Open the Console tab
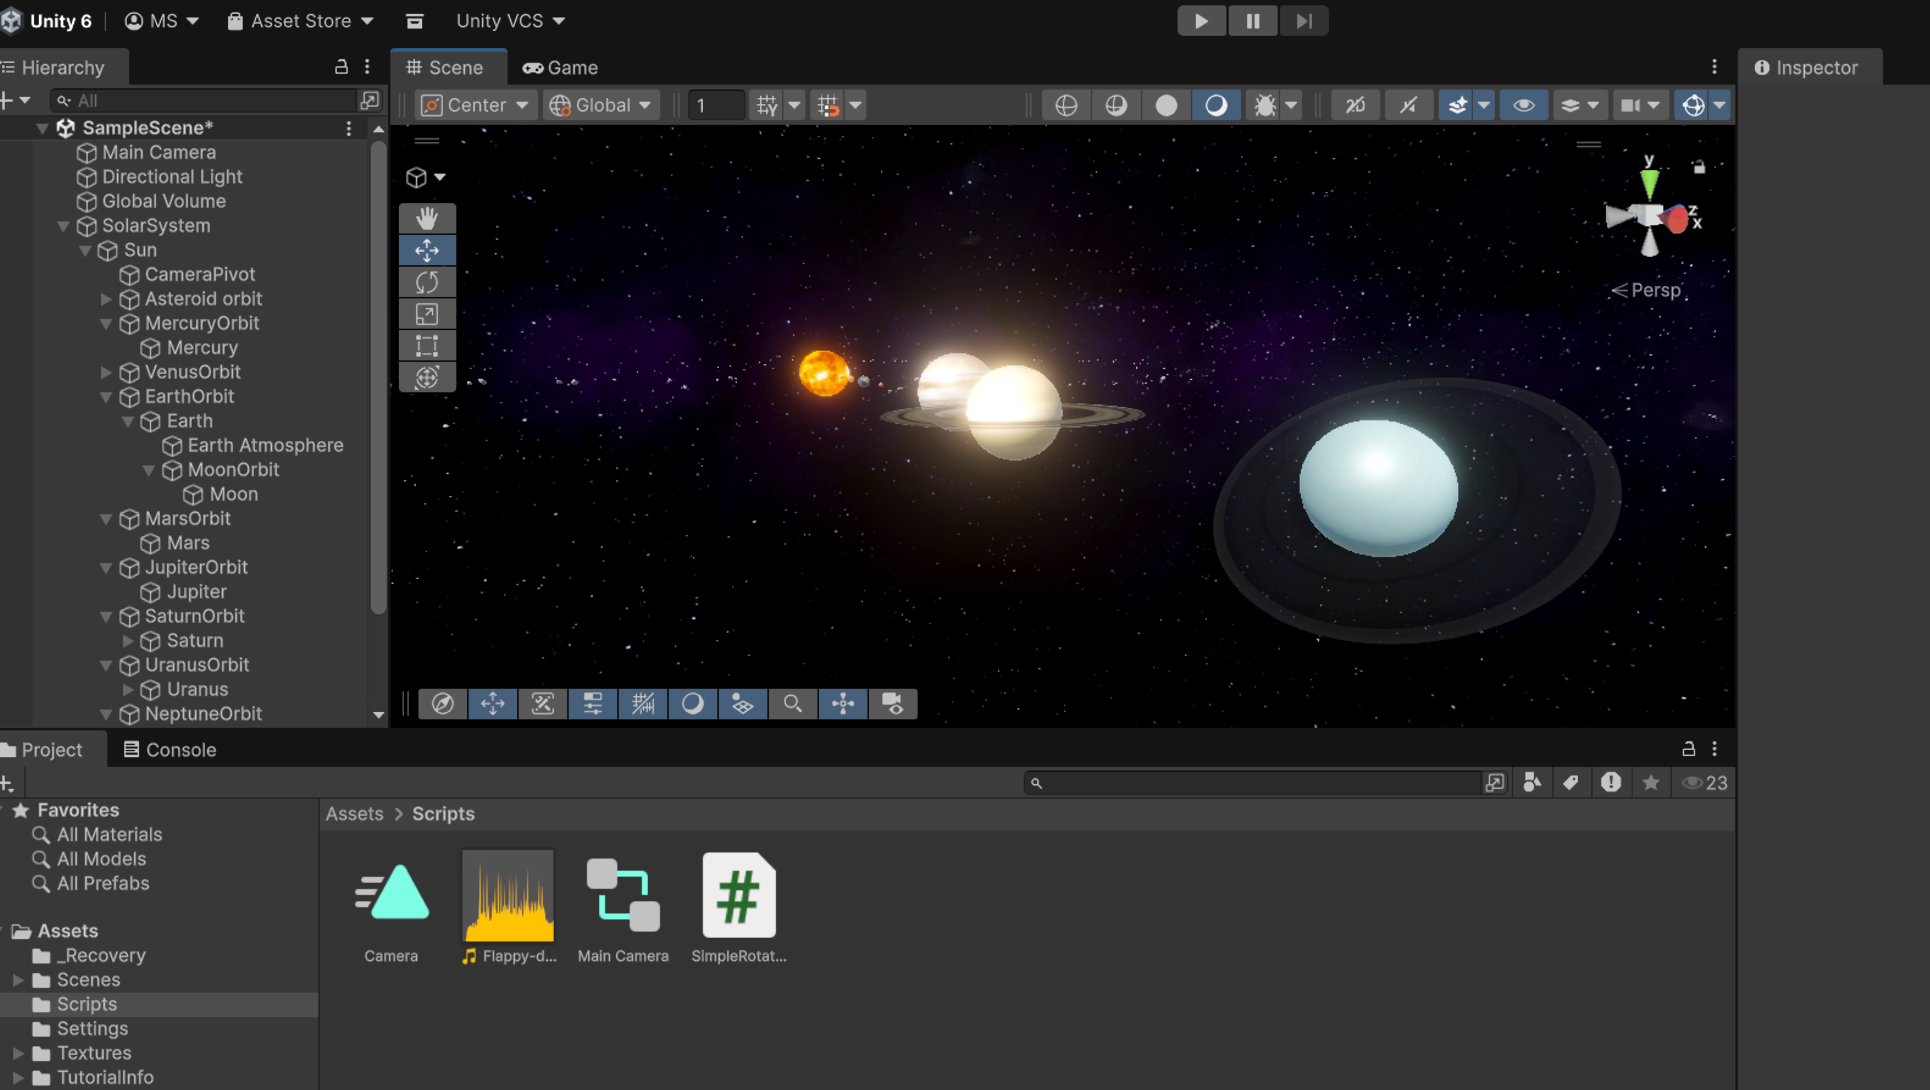This screenshot has width=1930, height=1090. tap(169, 750)
